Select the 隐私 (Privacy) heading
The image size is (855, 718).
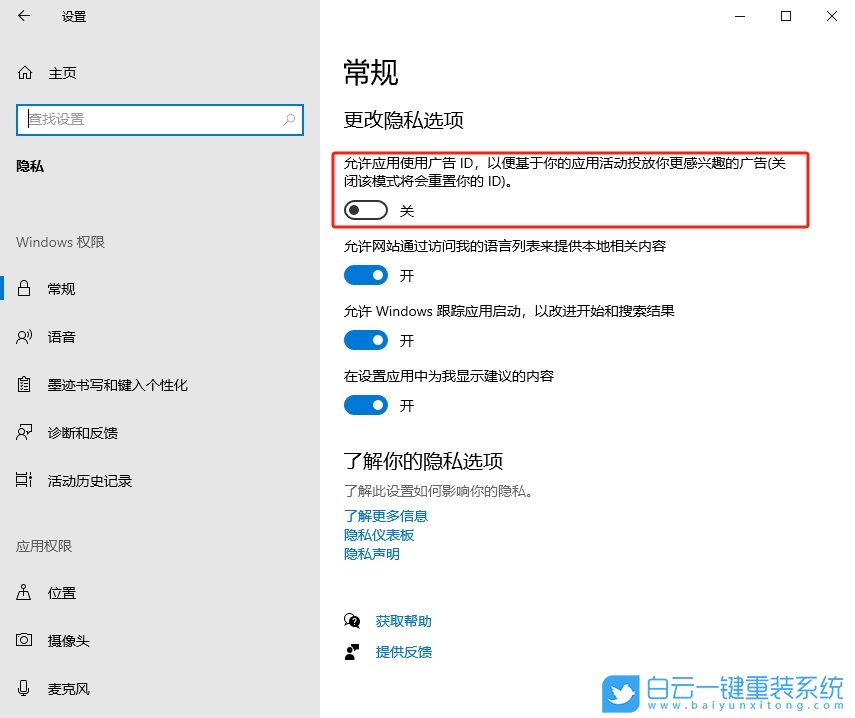tap(30, 165)
